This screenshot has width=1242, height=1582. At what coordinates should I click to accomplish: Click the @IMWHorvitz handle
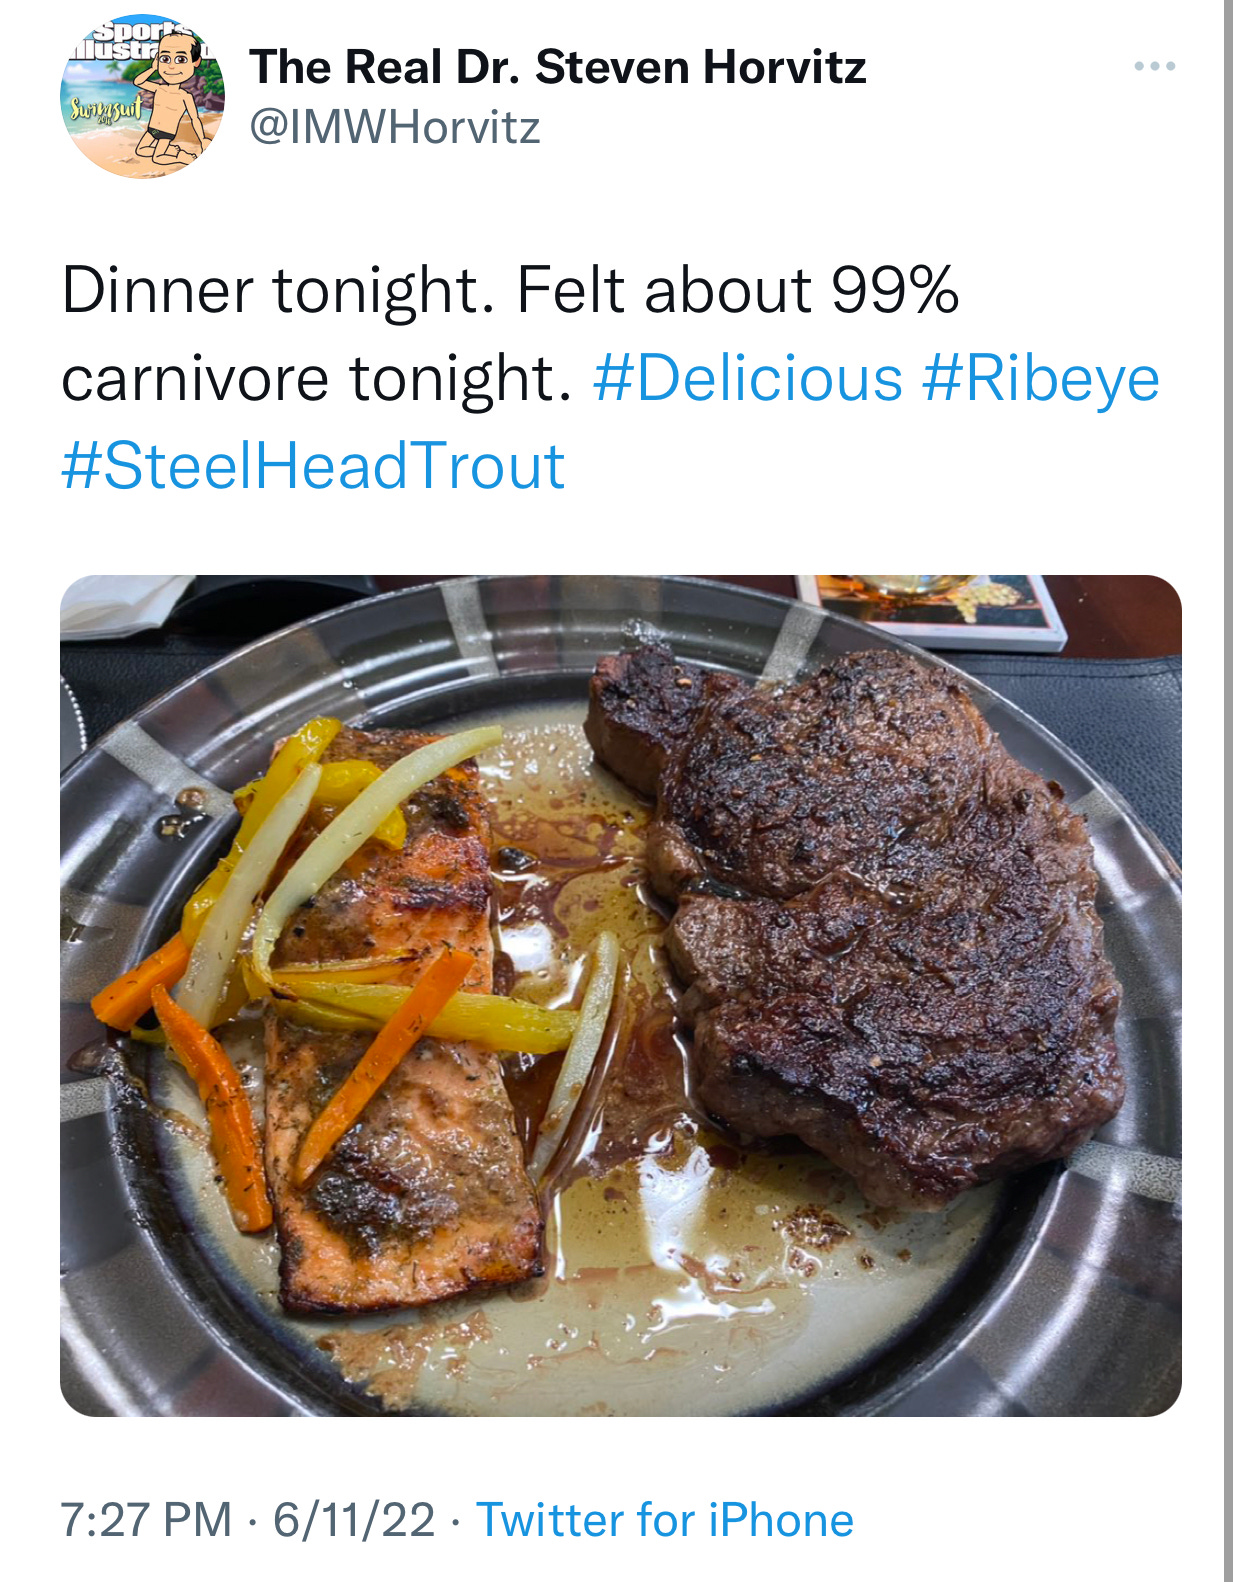tap(395, 128)
